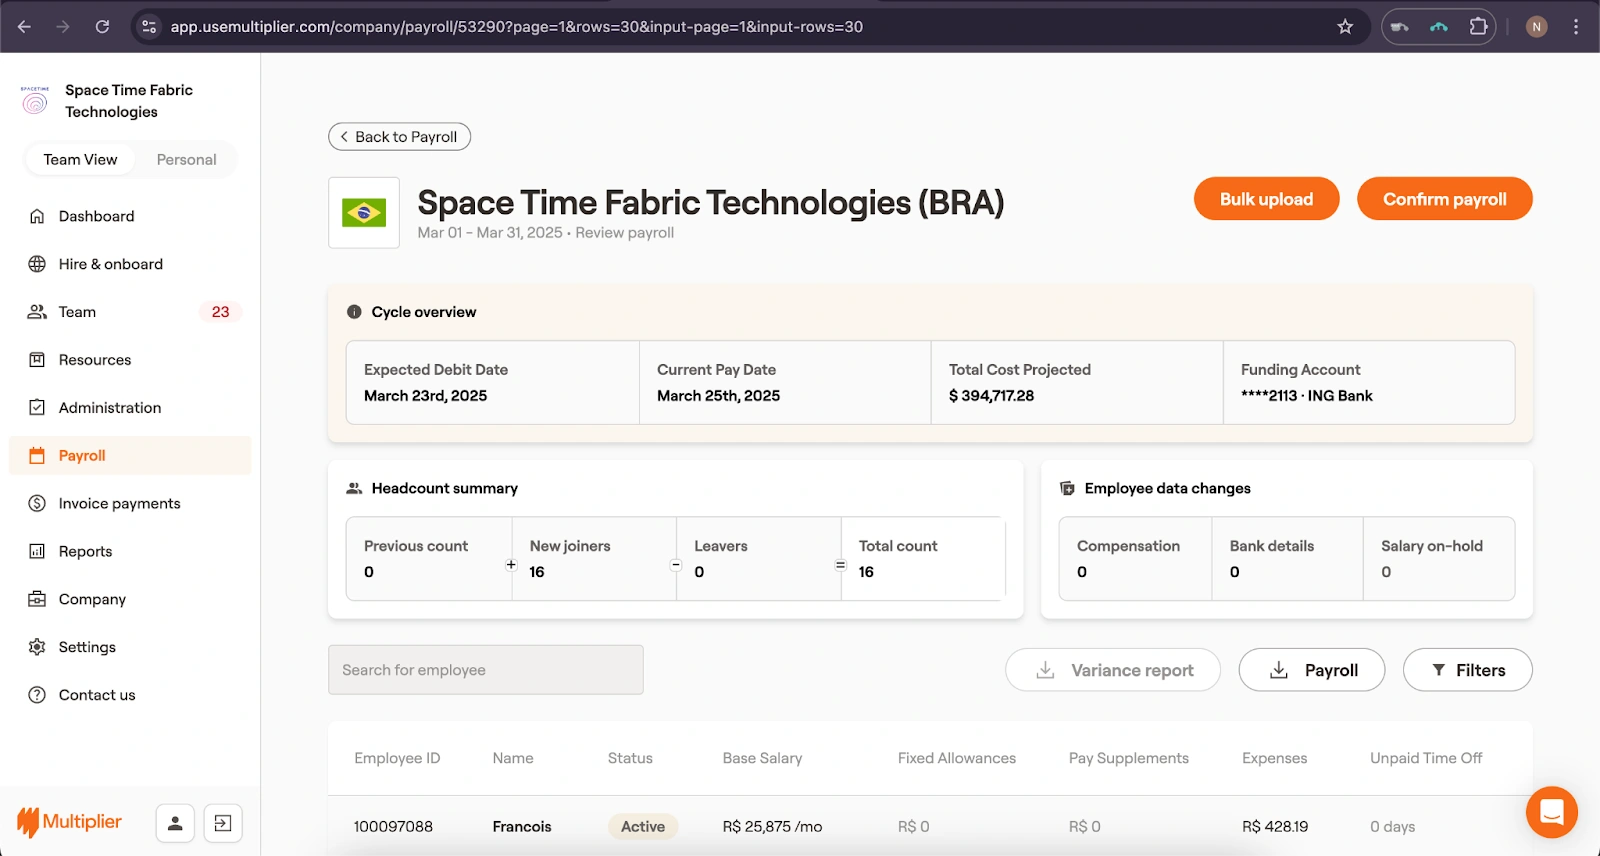Click Francois expenses R$ 428.19
The width and height of the screenshot is (1600, 856).
pos(1275,827)
